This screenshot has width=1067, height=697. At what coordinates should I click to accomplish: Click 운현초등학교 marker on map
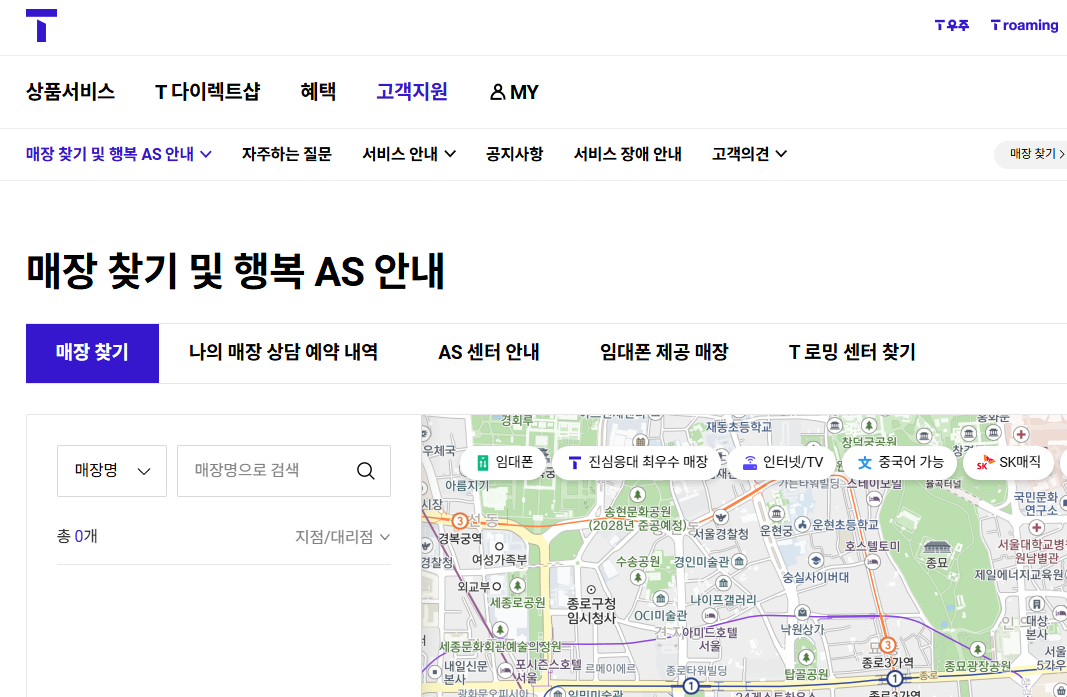(802, 524)
